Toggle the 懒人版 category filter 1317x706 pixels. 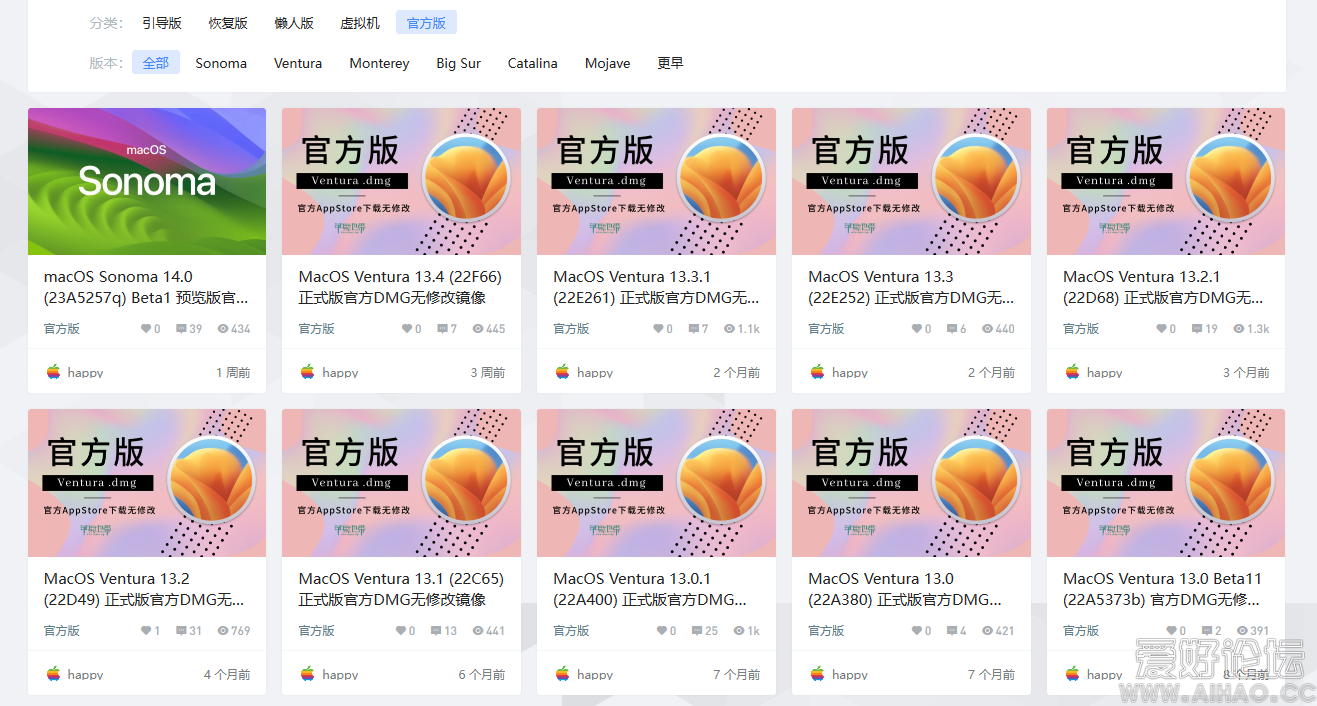[294, 22]
